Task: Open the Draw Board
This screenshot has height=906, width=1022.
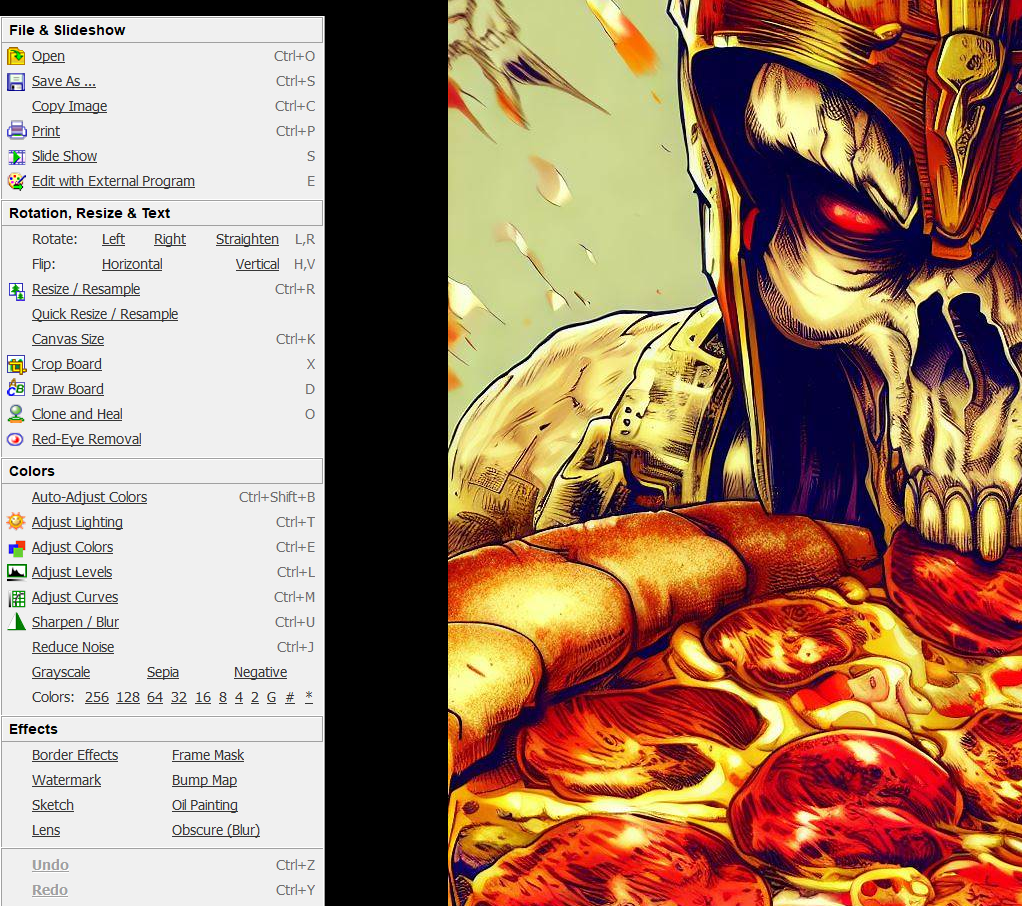Action: tap(68, 389)
